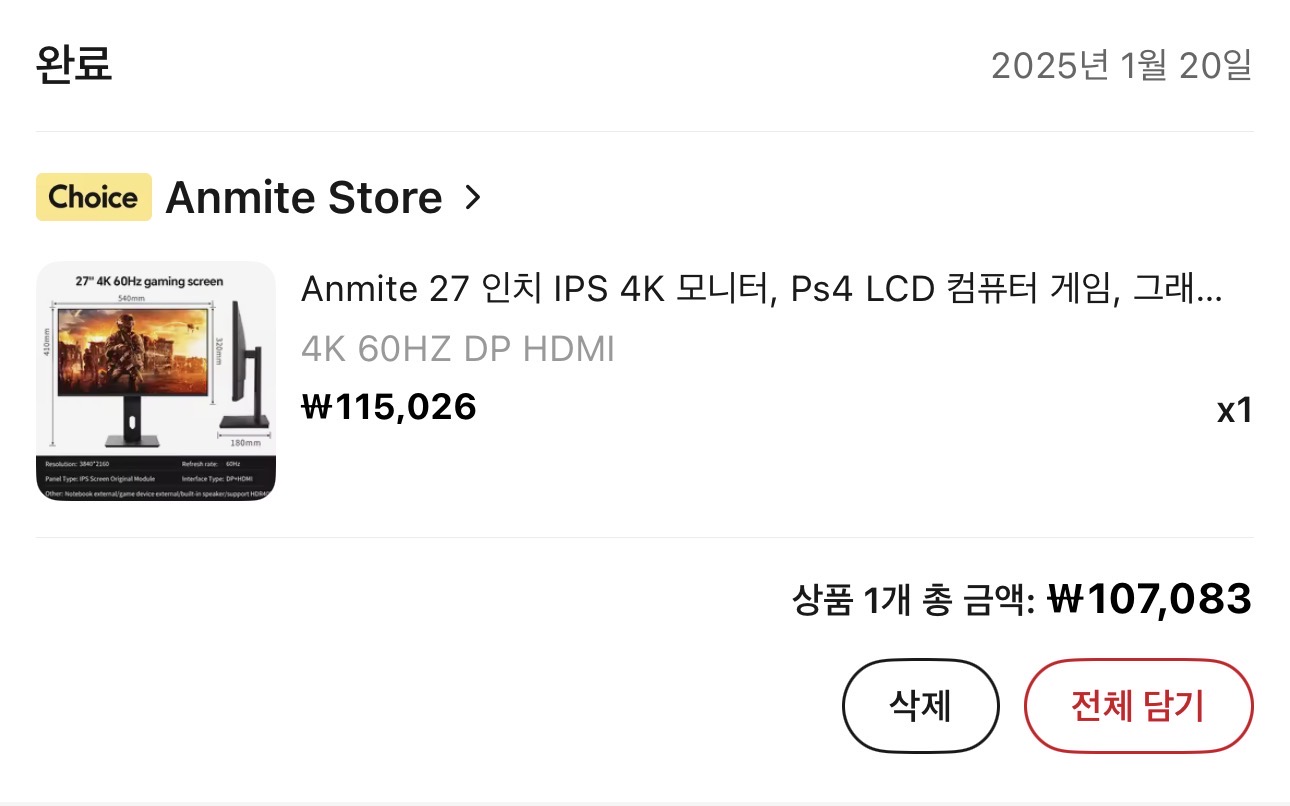Click the ₩107,083 total amount
The width and height of the screenshot is (1290, 806).
[1149, 599]
